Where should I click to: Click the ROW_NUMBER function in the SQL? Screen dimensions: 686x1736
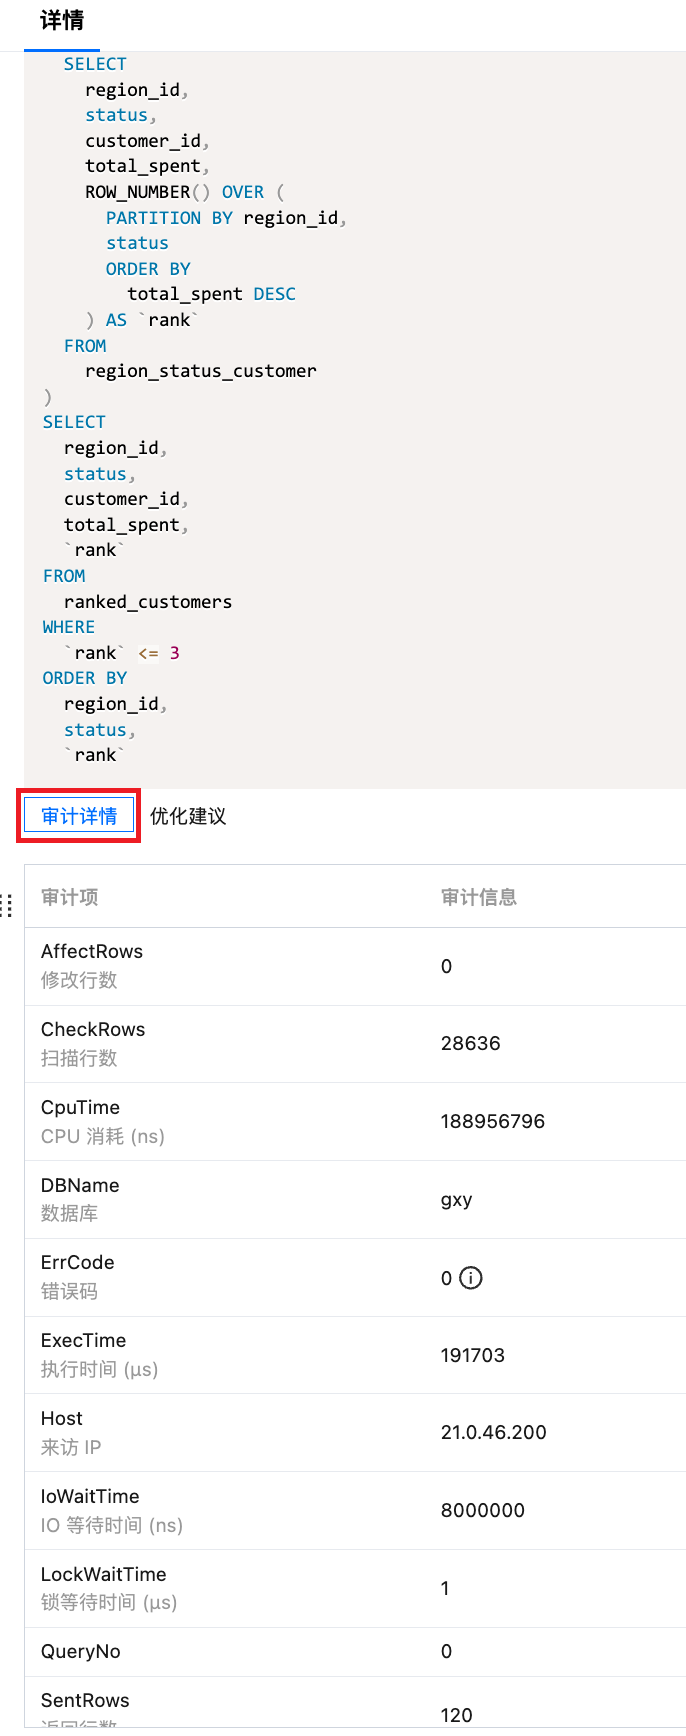(x=137, y=192)
